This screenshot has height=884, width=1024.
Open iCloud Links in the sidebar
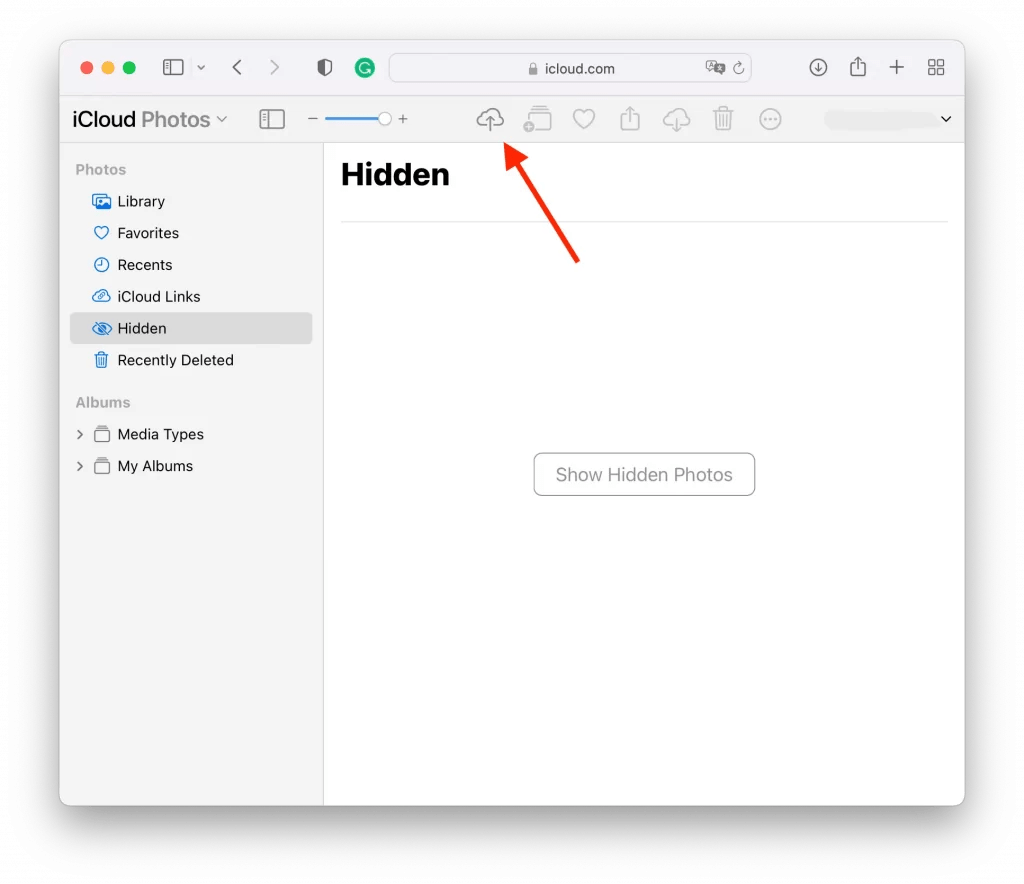(158, 296)
